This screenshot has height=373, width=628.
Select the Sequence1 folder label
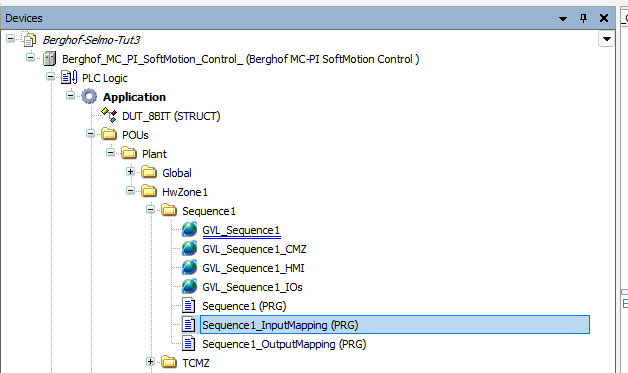point(209,211)
